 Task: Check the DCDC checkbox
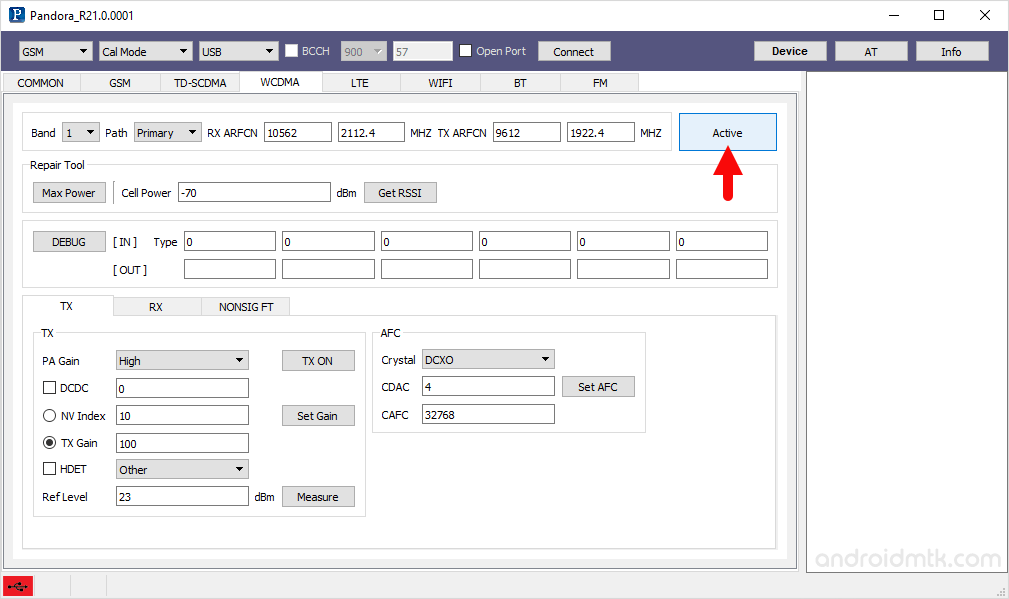49,388
